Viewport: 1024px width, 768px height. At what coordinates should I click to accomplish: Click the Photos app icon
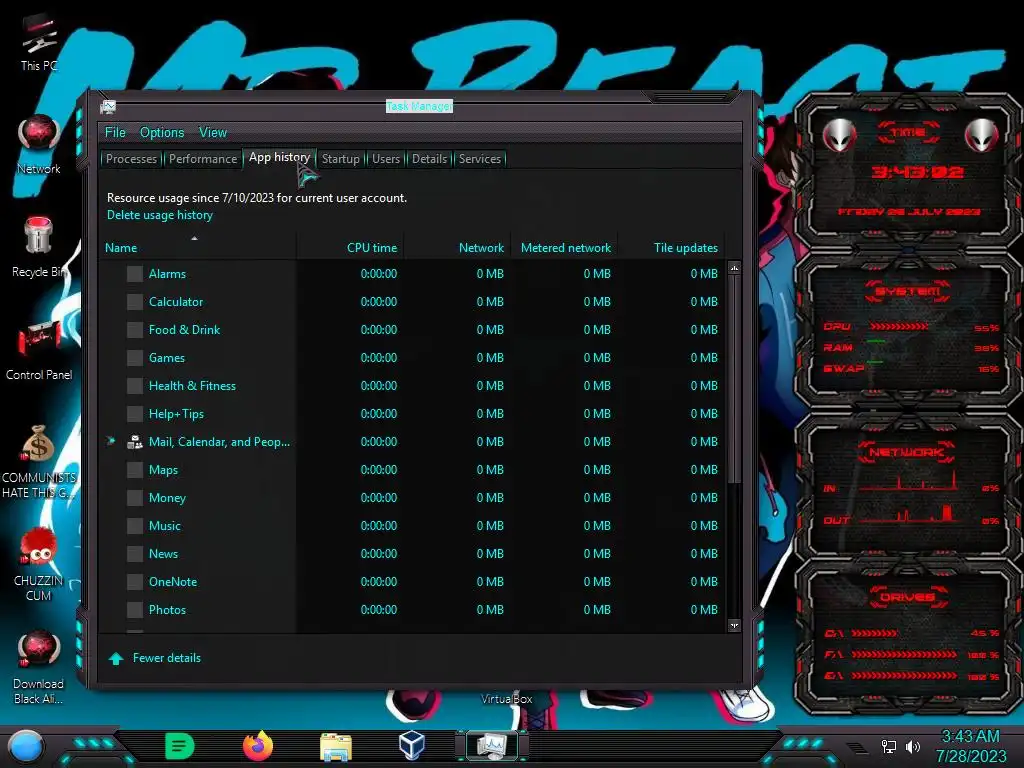pyautogui.click(x=135, y=610)
